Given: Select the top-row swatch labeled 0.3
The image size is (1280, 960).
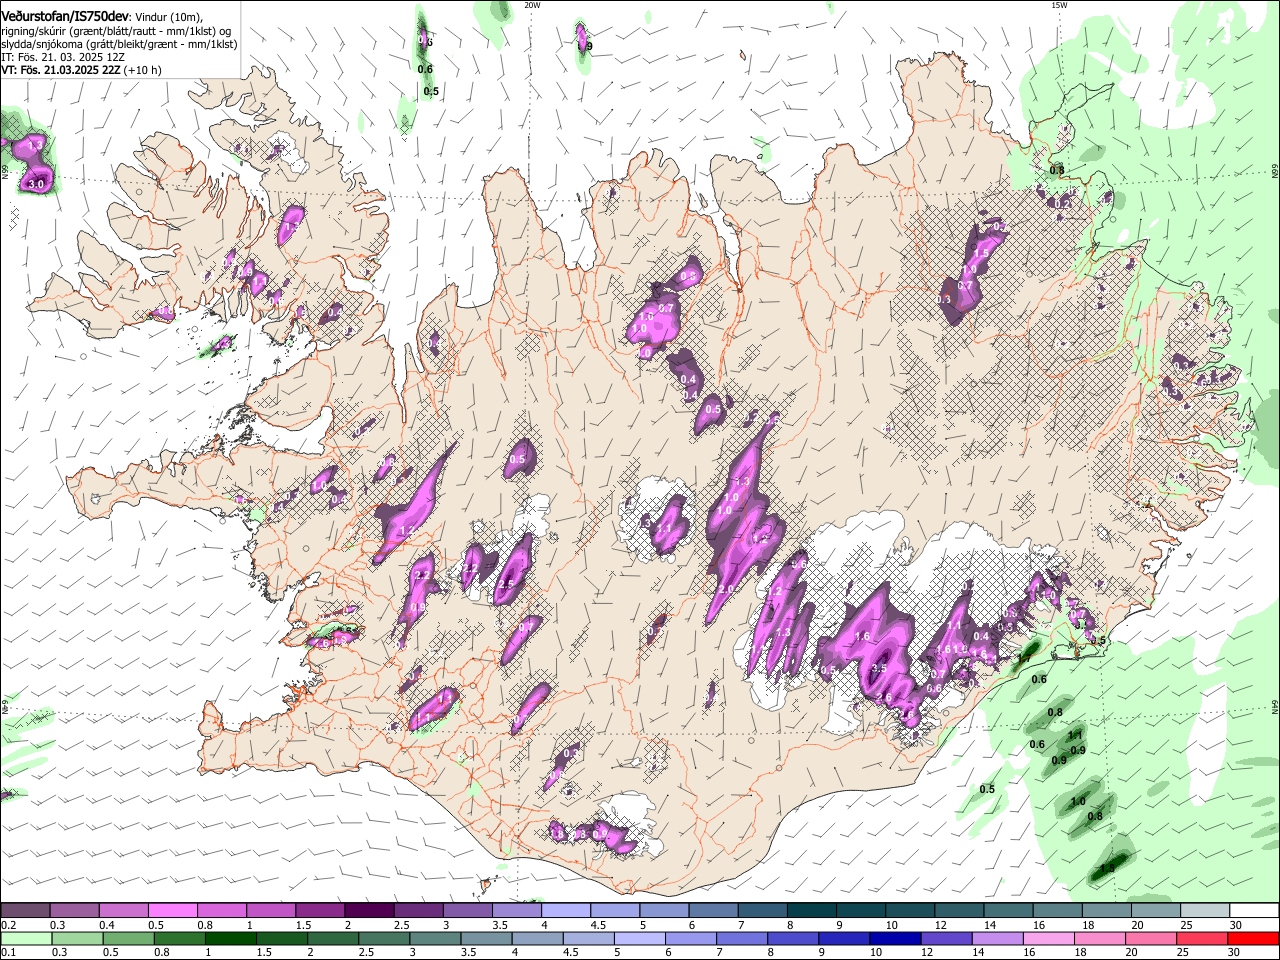Looking at the screenshot, I should click(74, 910).
